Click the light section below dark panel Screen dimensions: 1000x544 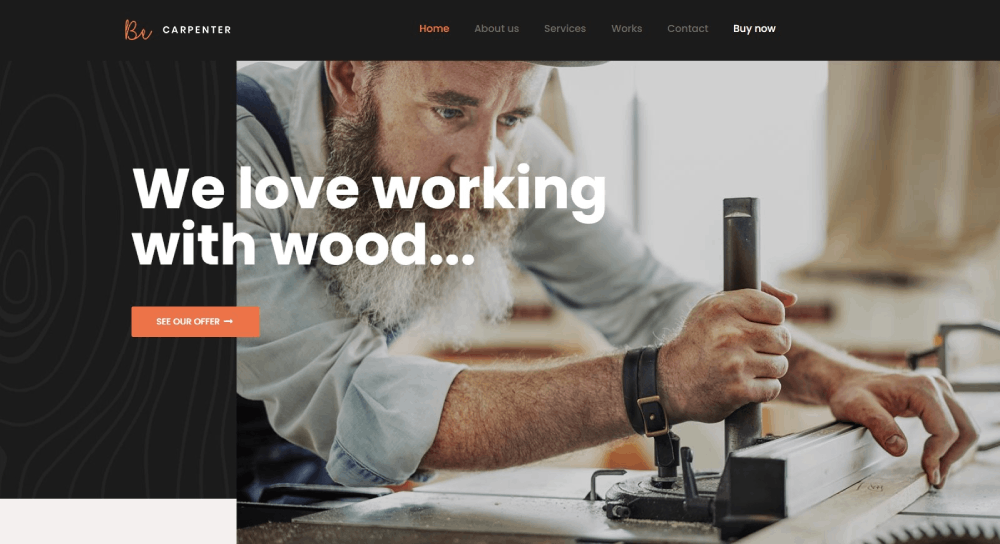[118, 521]
